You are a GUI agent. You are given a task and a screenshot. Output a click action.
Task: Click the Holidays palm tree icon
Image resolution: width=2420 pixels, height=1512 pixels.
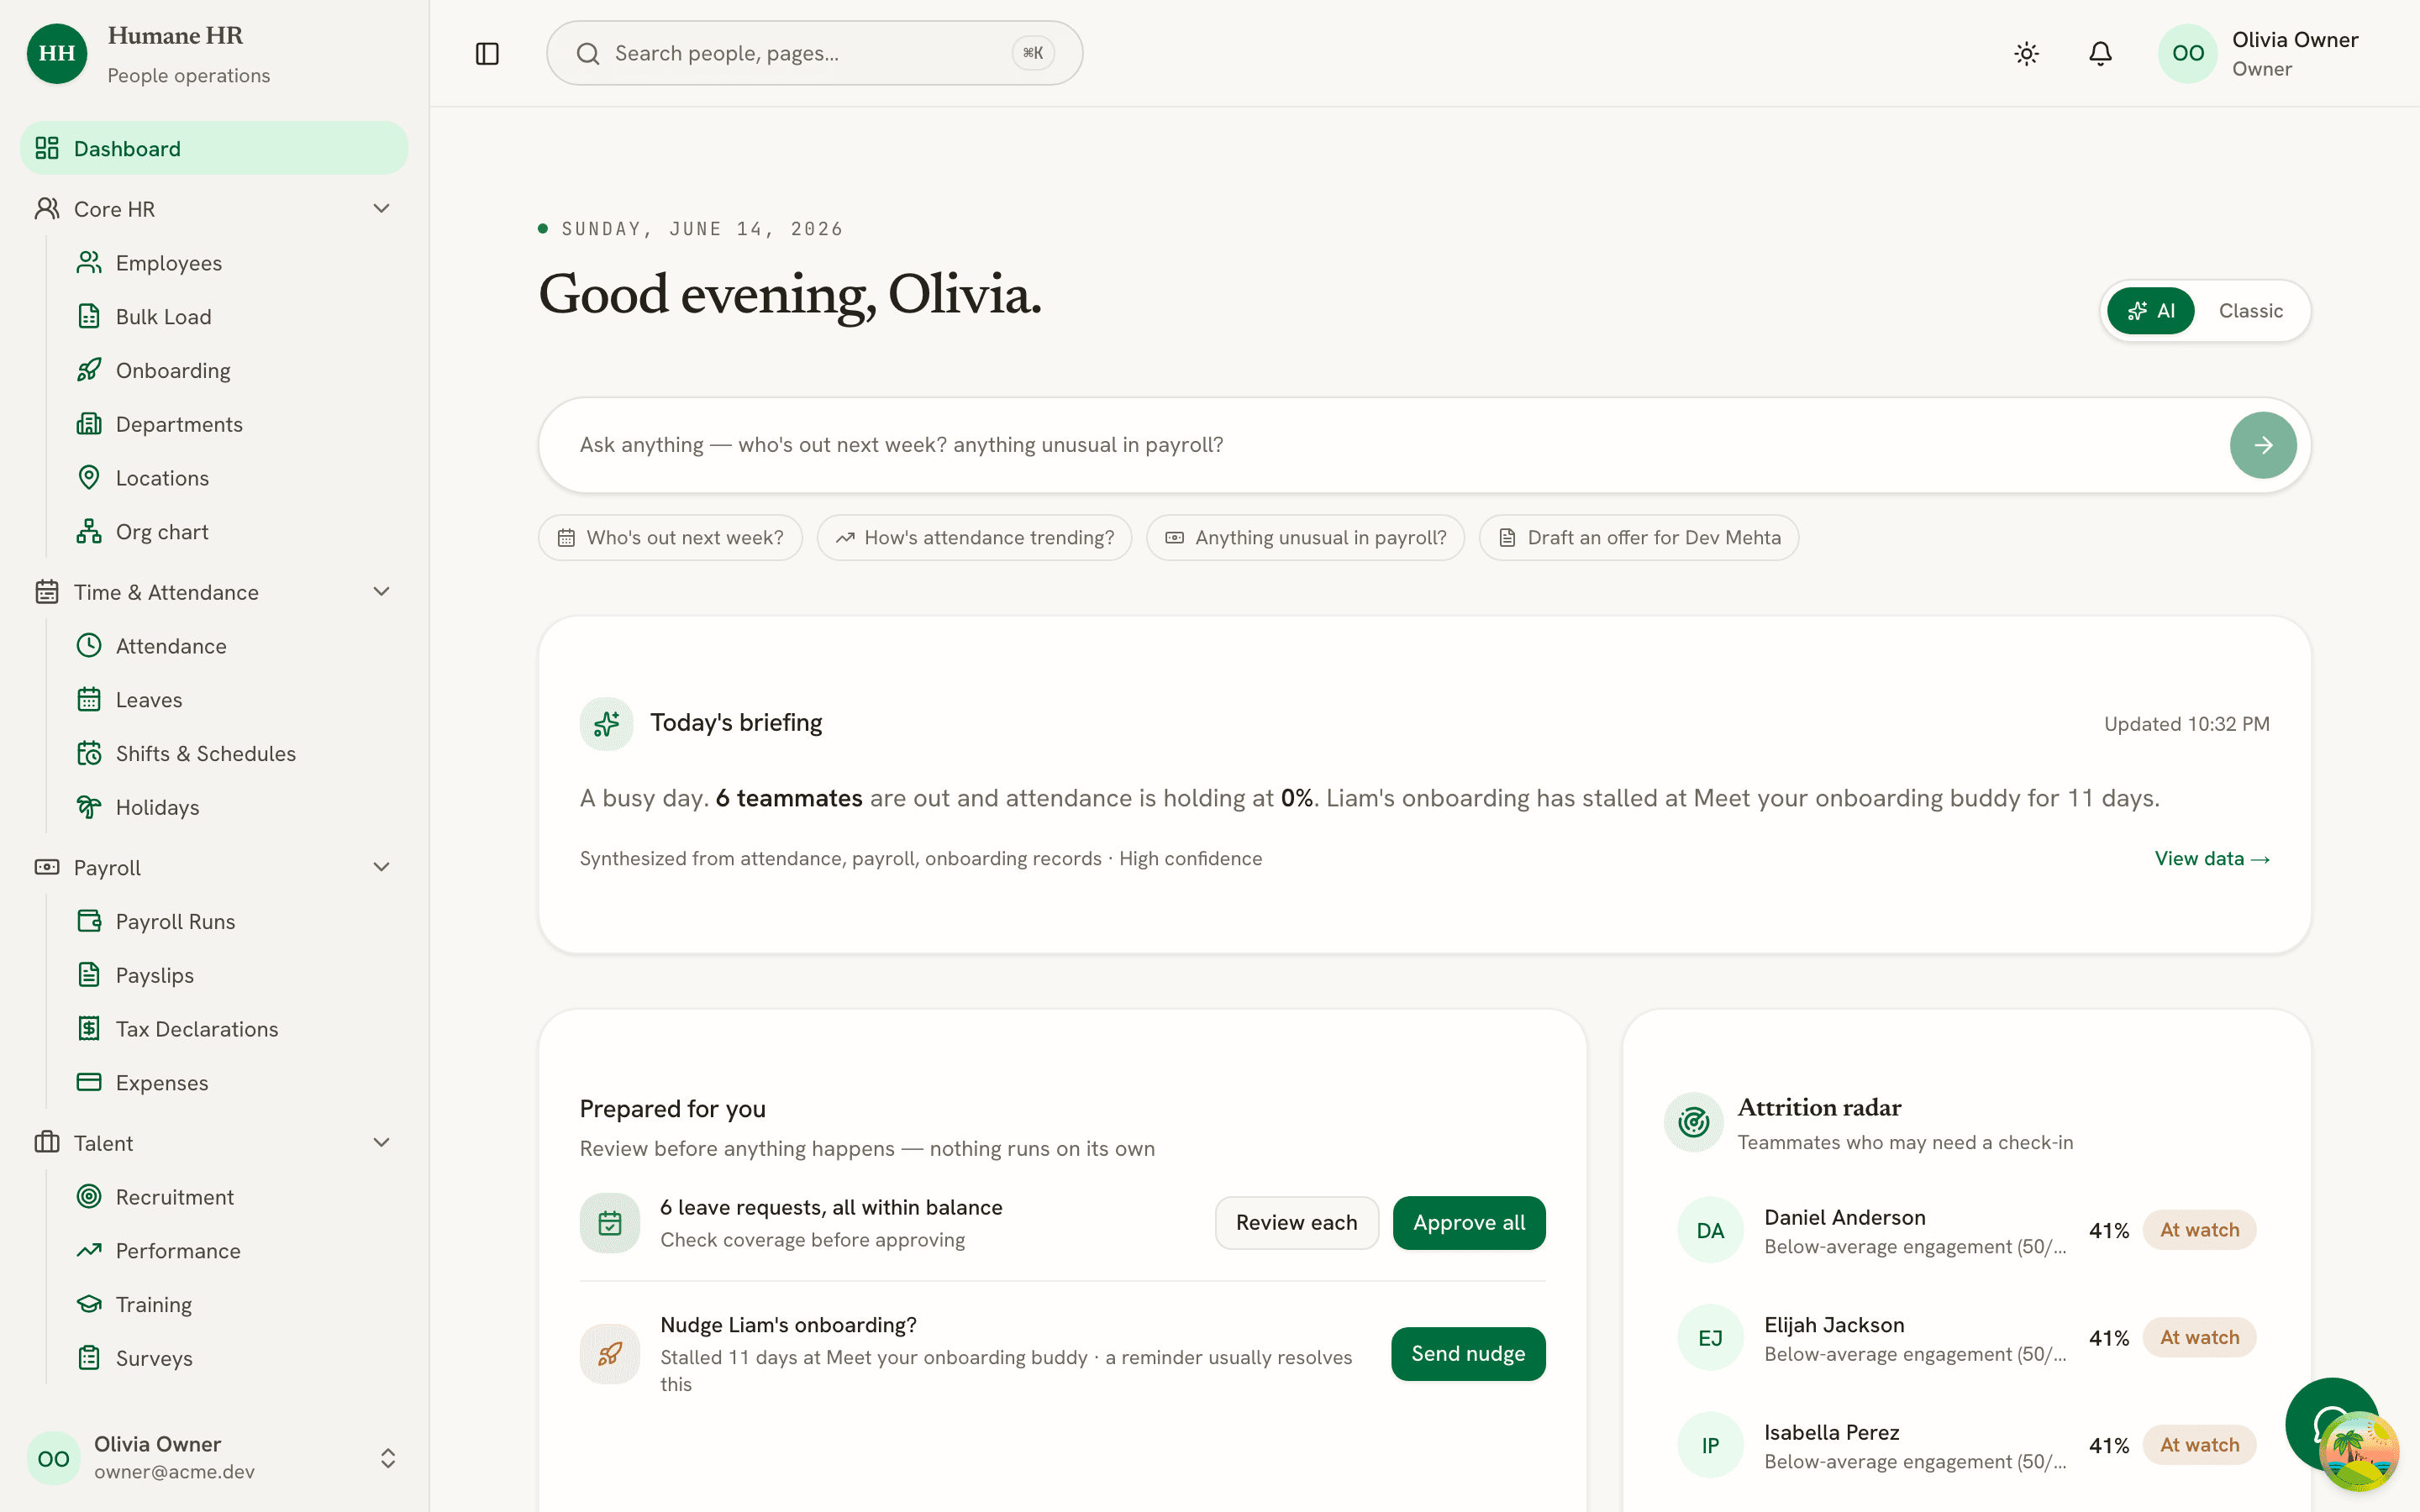point(89,806)
